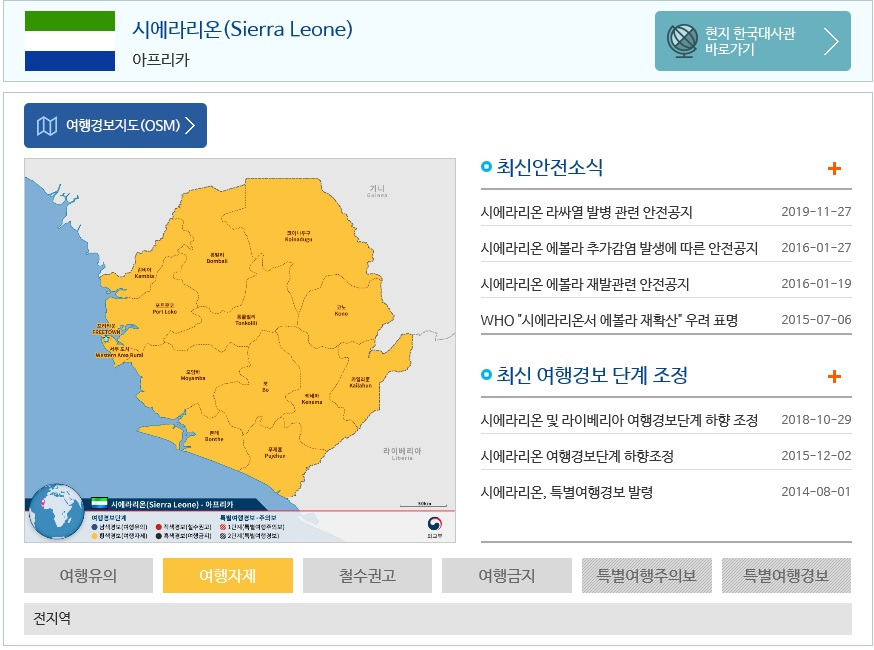Screen dimensions: 874x650
Task: Click the globe icon on the embassy shortcut button
Action: pyautogui.click(x=682, y=41)
